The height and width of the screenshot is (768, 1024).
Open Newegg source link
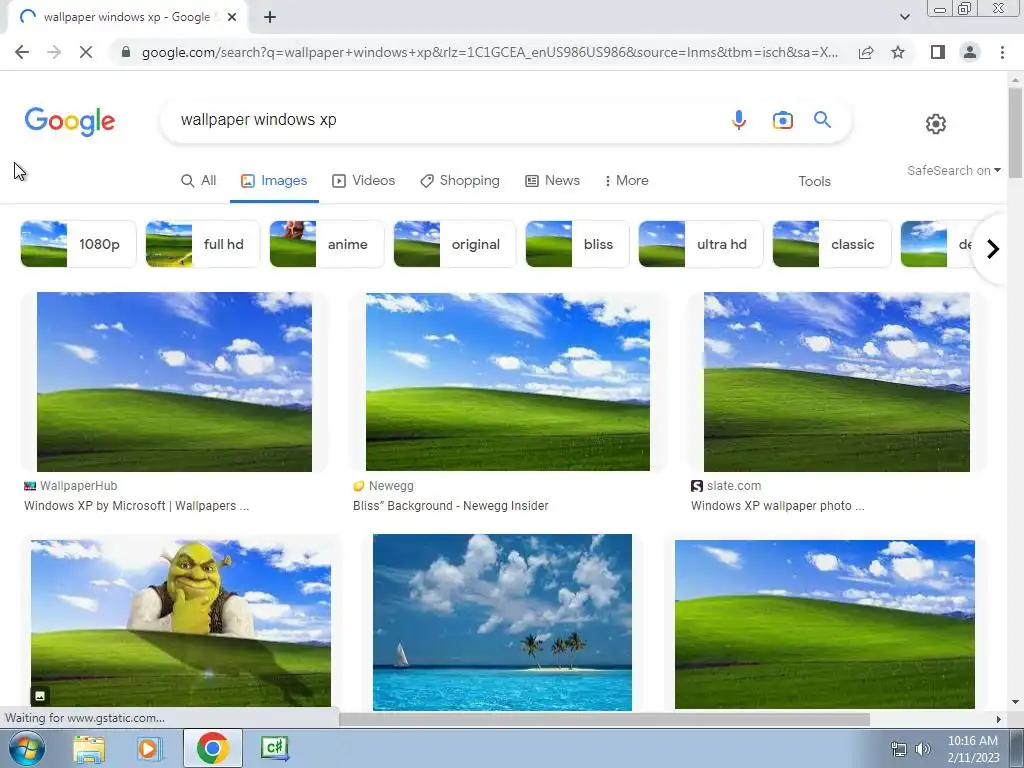tap(383, 486)
